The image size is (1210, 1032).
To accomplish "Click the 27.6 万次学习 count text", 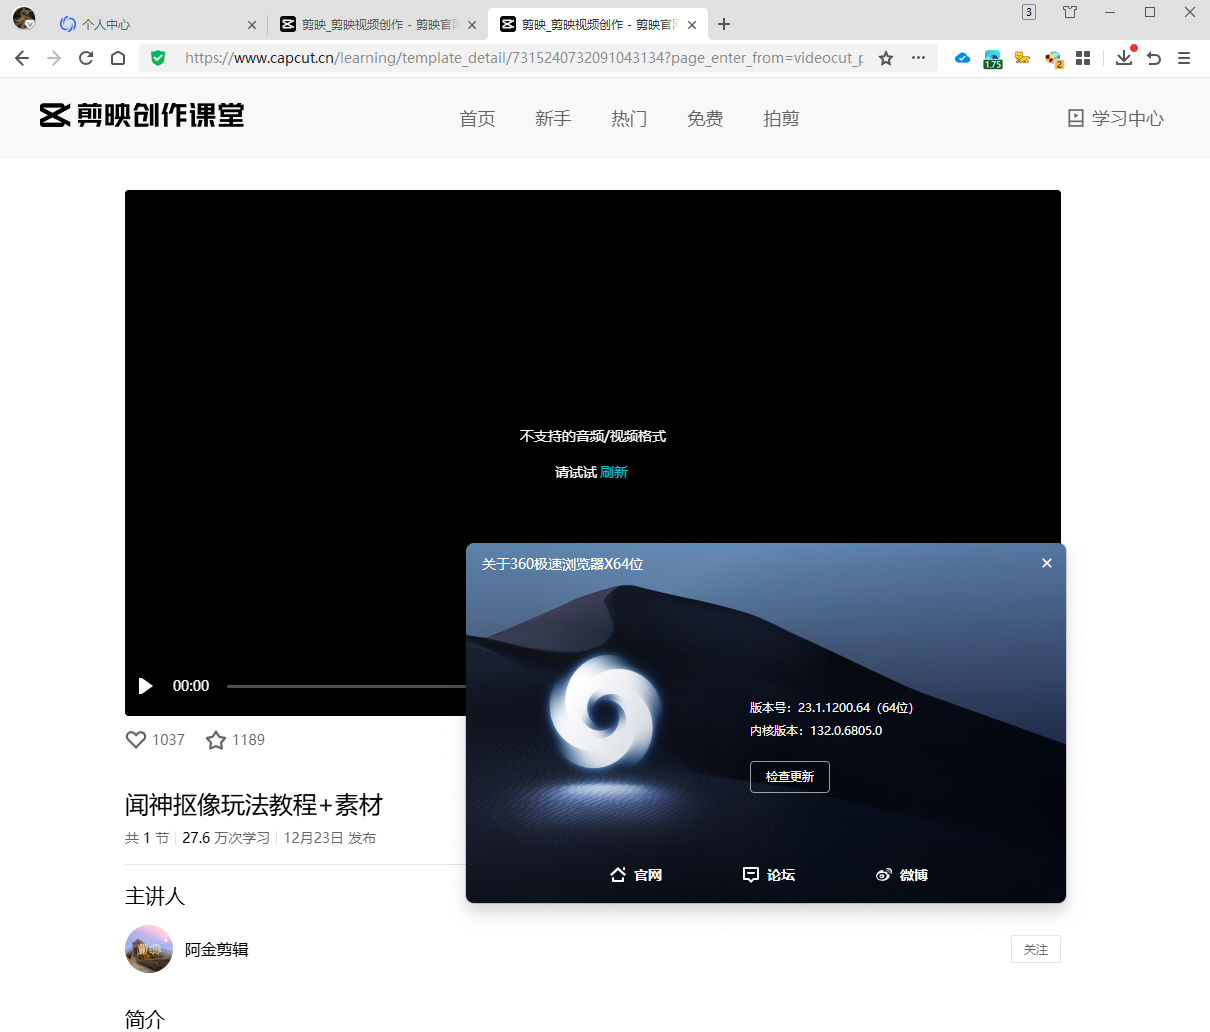I will click(x=226, y=838).
